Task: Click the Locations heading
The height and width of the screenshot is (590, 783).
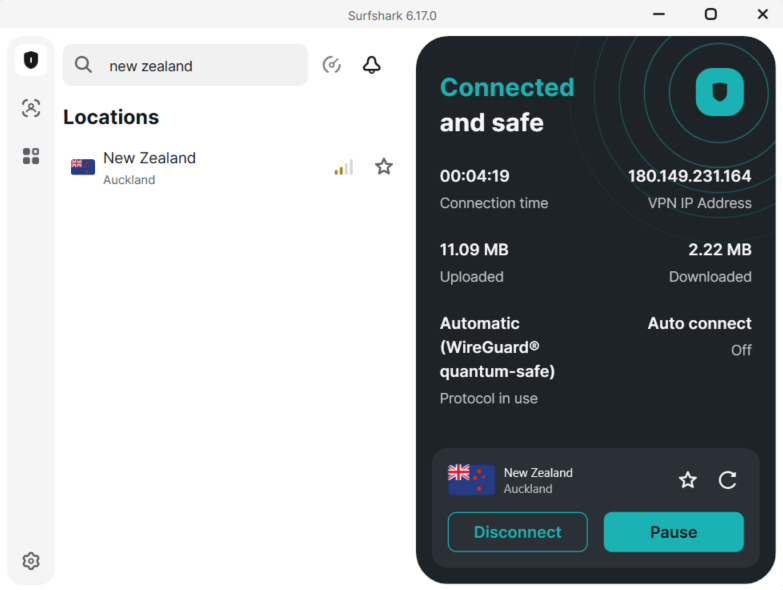Action: point(111,117)
